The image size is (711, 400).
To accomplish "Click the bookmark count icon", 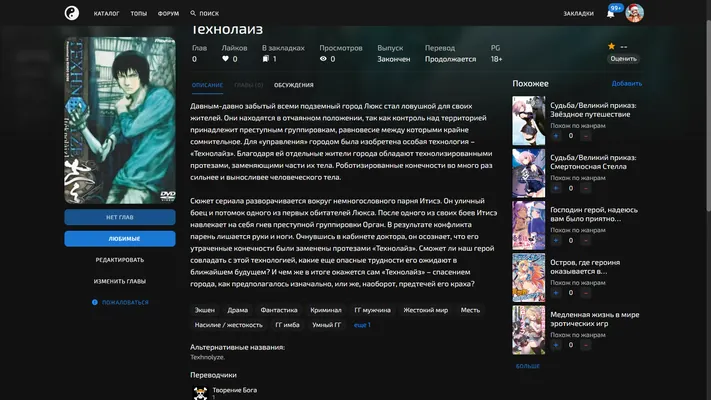I will pos(266,59).
